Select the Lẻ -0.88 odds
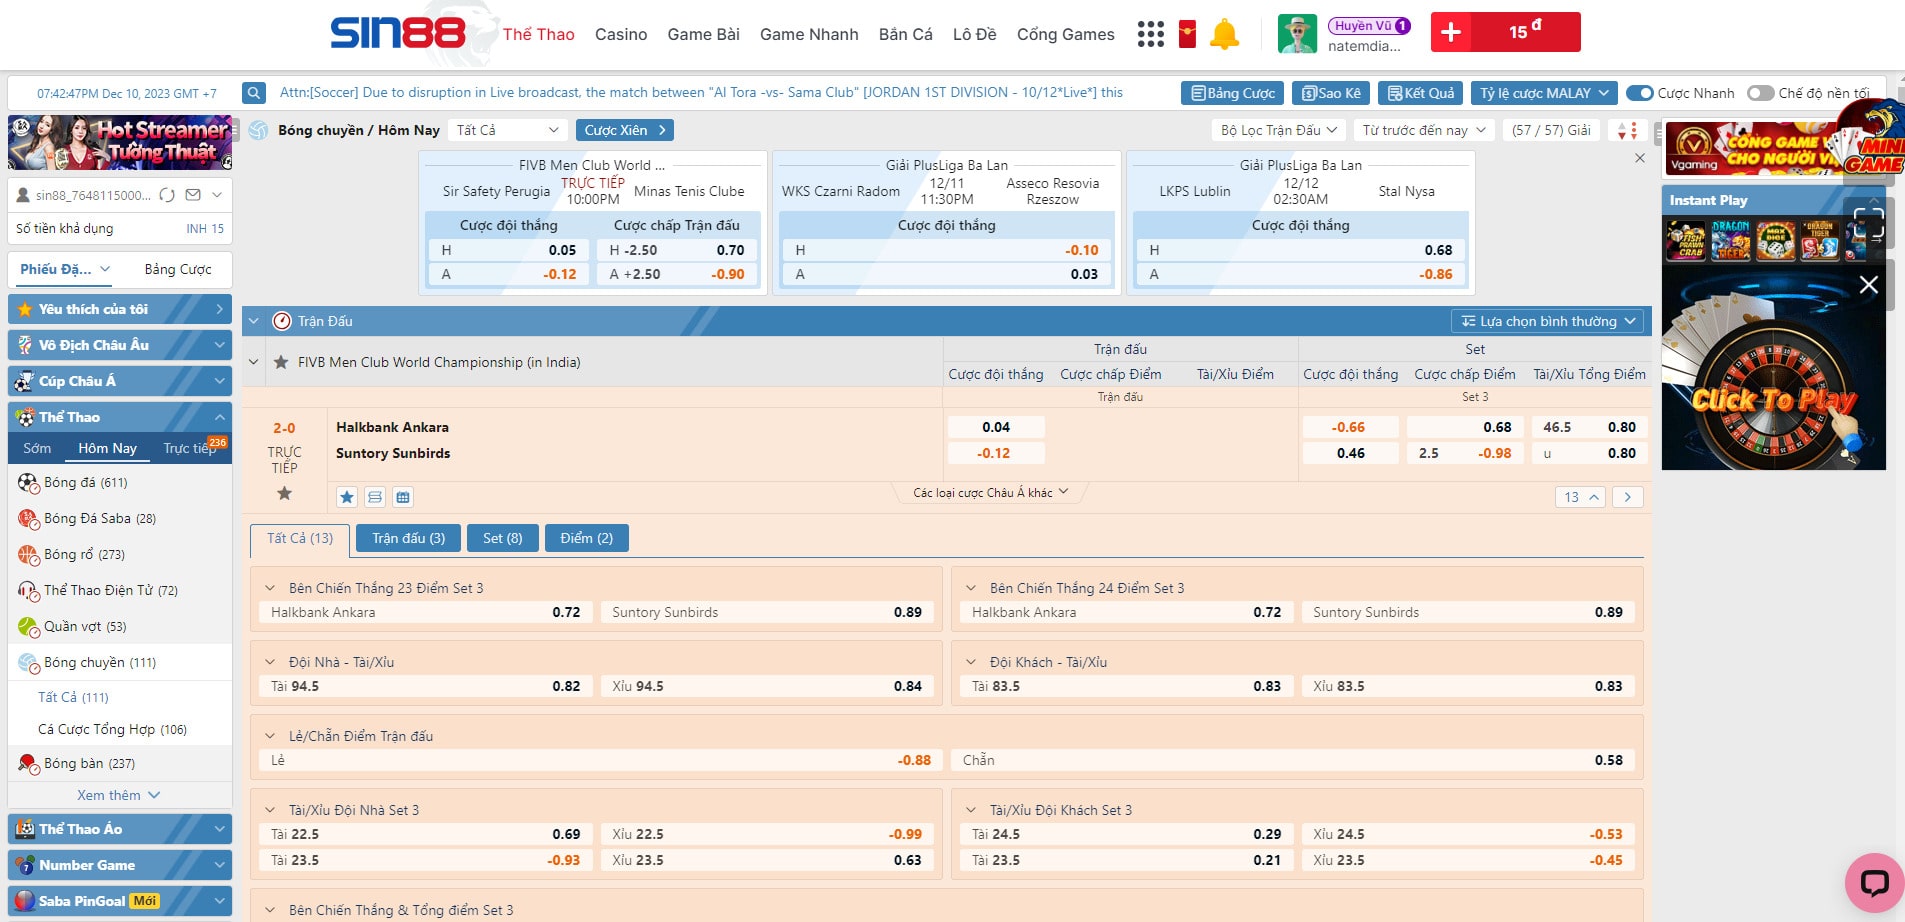Image resolution: width=1905 pixels, height=922 pixels. click(599, 760)
